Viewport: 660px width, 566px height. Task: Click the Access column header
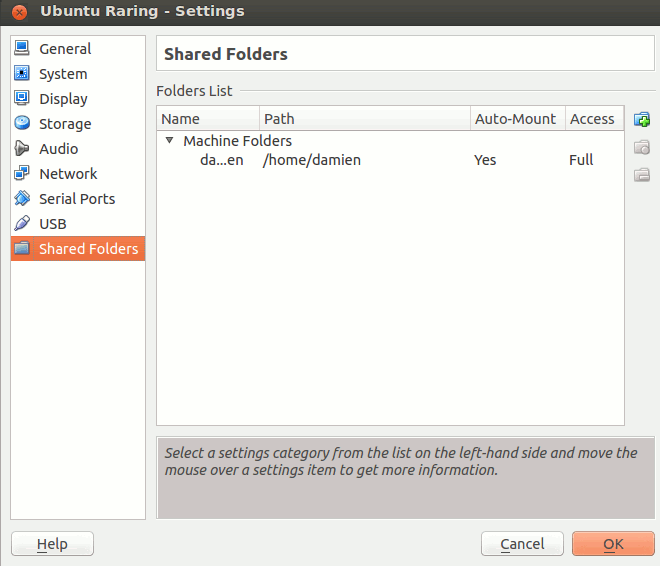[594, 119]
